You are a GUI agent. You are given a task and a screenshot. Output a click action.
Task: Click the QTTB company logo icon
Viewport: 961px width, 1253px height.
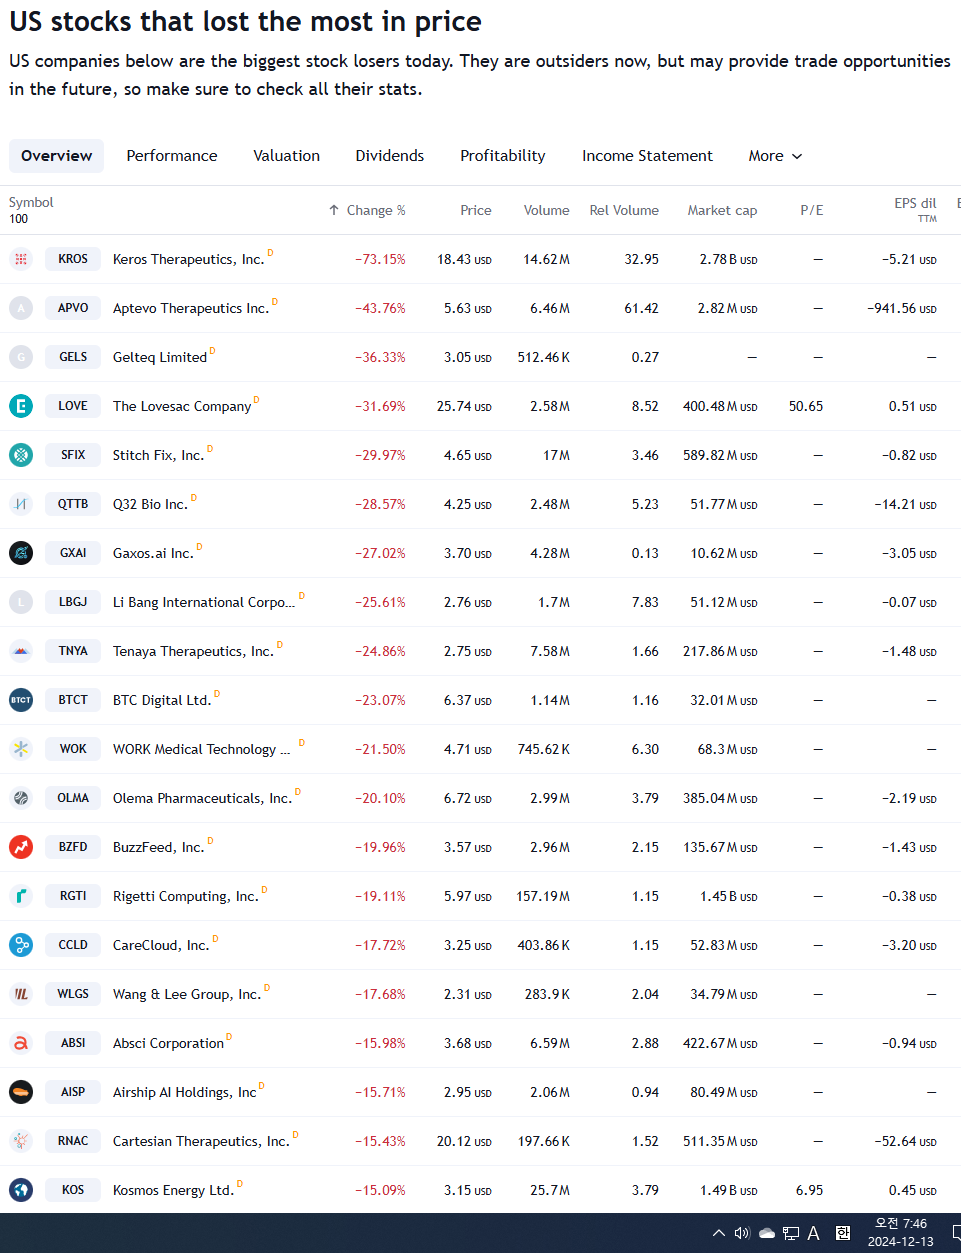click(21, 504)
